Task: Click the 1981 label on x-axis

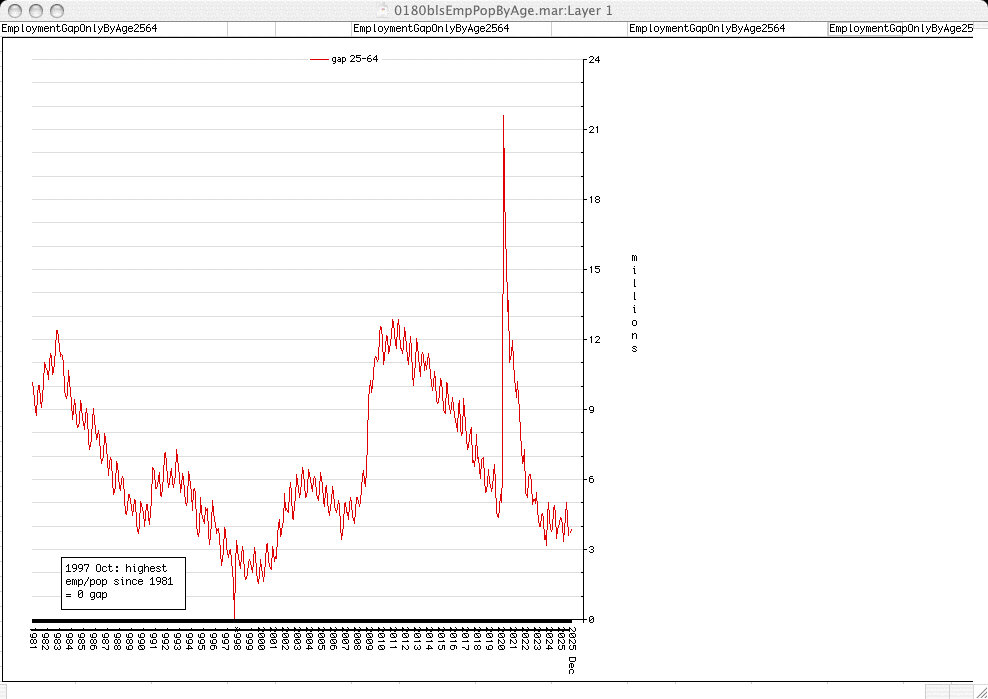Action: coord(33,638)
